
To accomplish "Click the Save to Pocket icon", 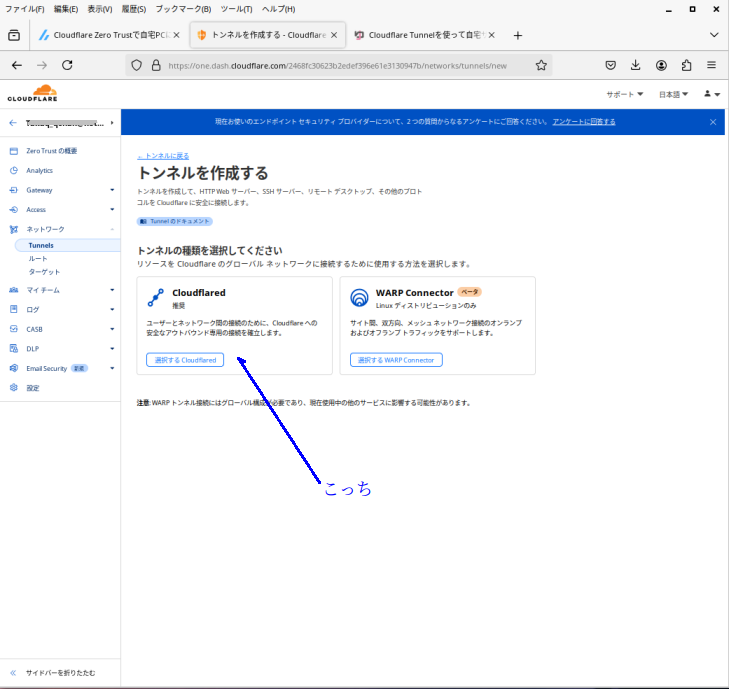I will (x=610, y=65).
